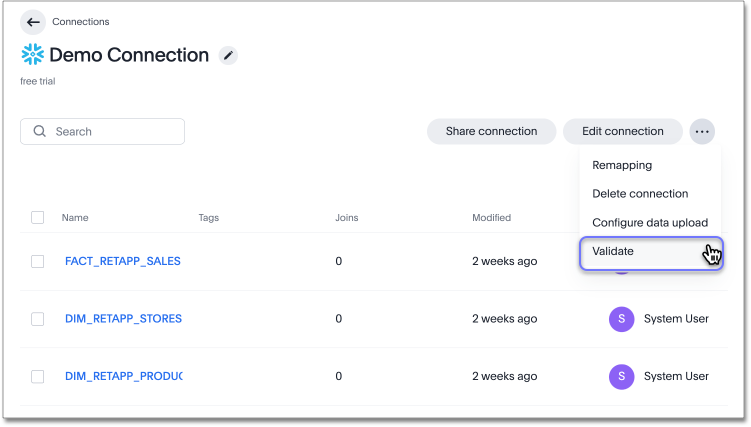The height and width of the screenshot is (427, 751).
Task: Click the Snowflake logo icon
Action: (x=32, y=56)
